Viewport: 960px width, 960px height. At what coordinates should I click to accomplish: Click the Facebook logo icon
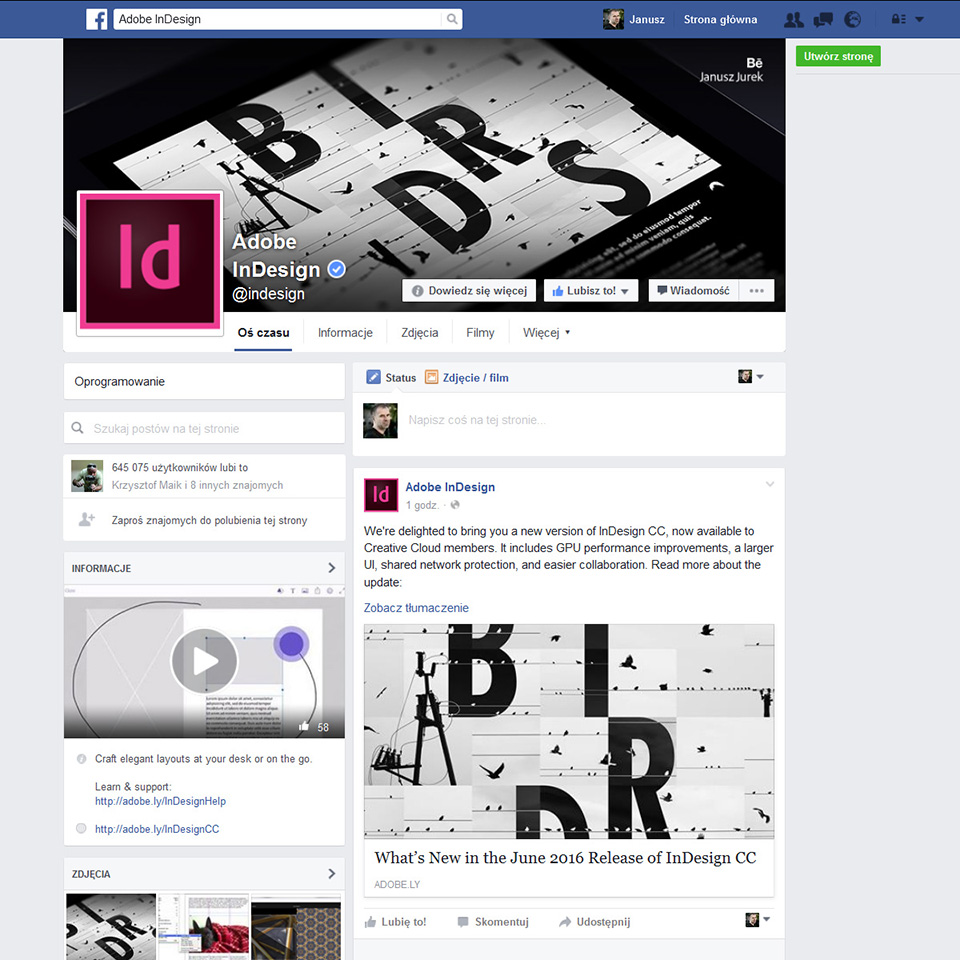pos(97,19)
